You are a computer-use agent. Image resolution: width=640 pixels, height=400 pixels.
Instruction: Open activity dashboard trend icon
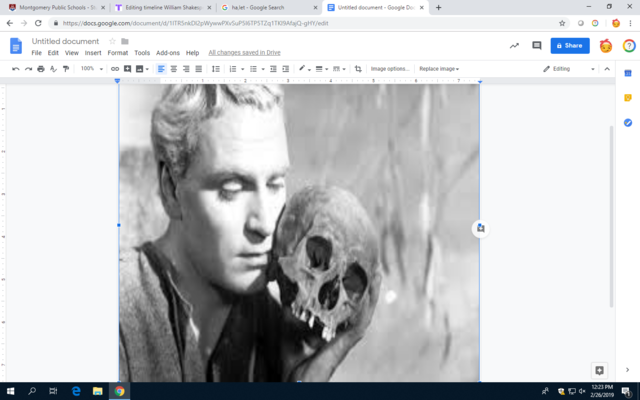(514, 46)
